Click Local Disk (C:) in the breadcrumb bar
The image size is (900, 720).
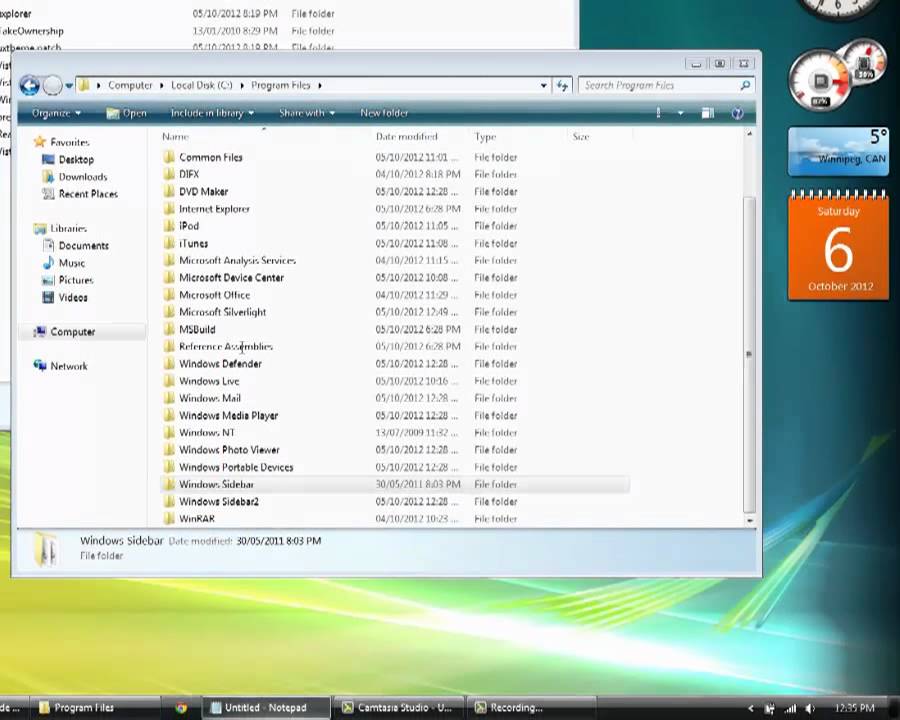(202, 86)
